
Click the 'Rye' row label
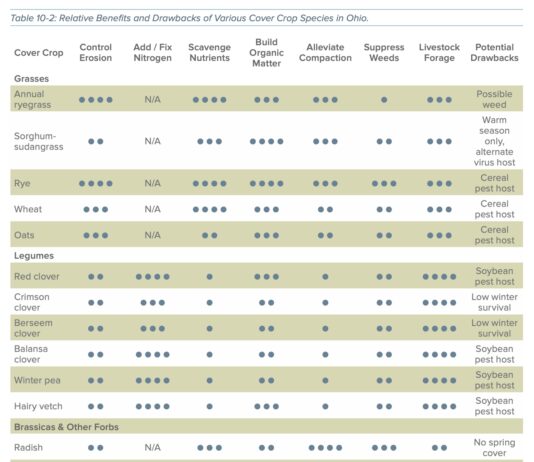click(x=22, y=184)
